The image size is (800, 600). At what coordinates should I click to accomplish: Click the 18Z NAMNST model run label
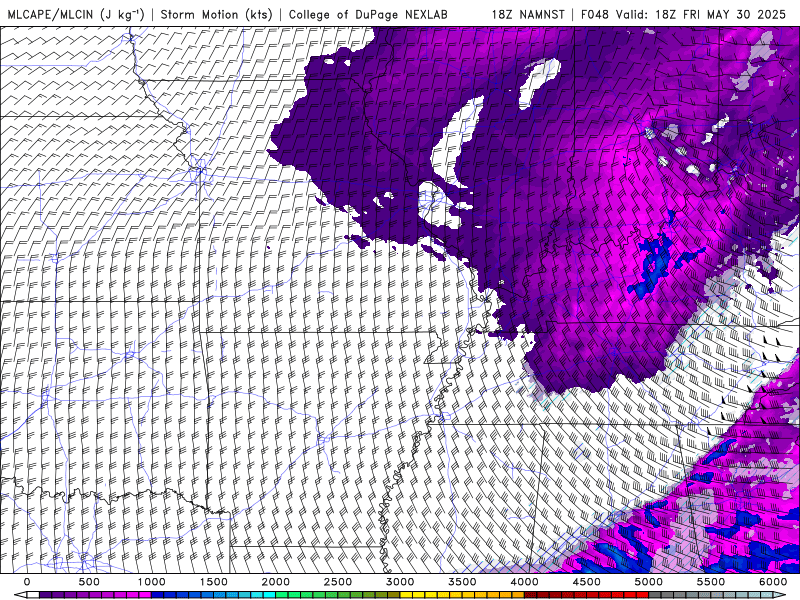click(528, 14)
